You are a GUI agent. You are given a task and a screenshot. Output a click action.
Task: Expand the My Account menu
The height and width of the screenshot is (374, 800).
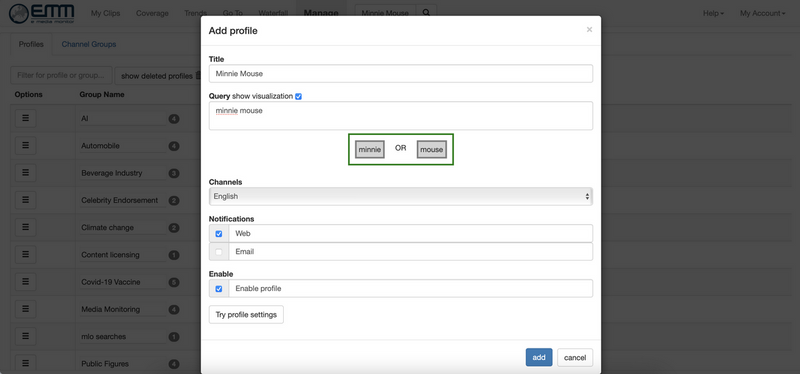[x=762, y=13]
